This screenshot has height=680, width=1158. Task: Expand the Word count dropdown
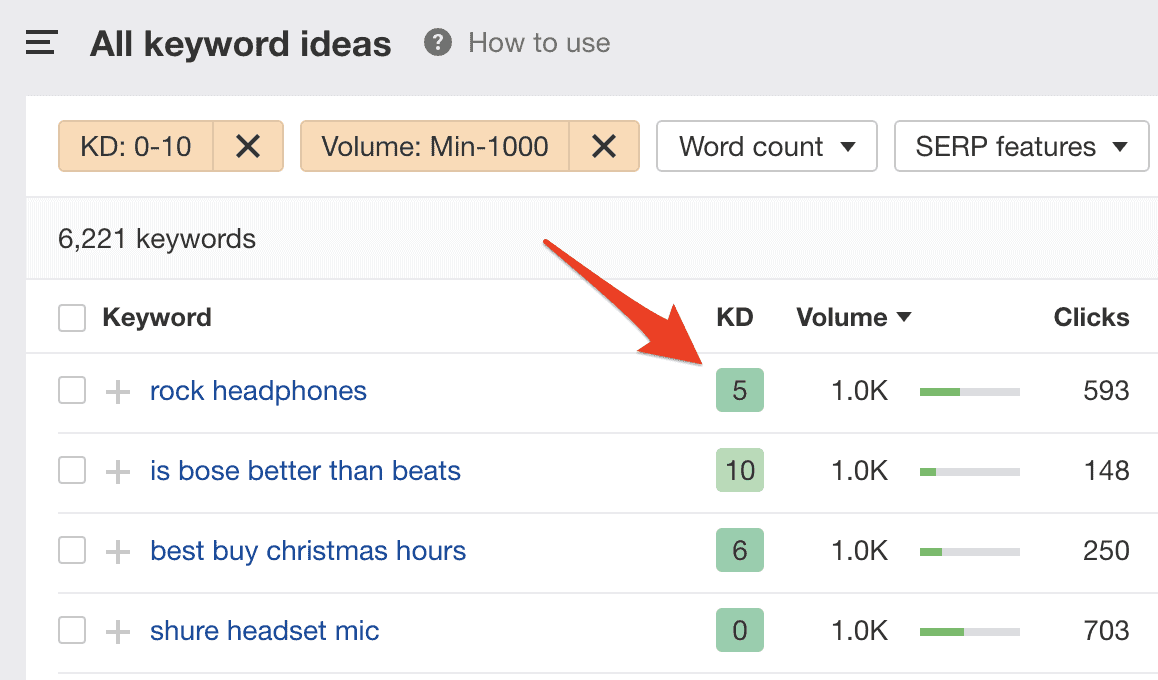(766, 147)
